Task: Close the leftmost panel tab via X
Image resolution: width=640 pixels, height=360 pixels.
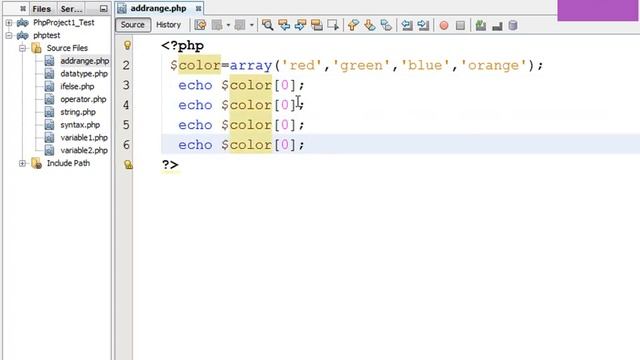Action: click(x=23, y=9)
